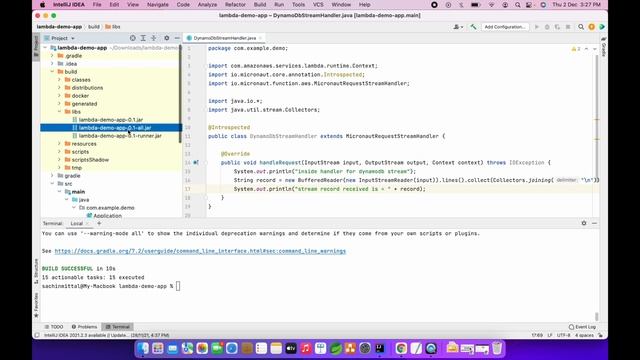Click the Terminal panel scrollbar

597,316
